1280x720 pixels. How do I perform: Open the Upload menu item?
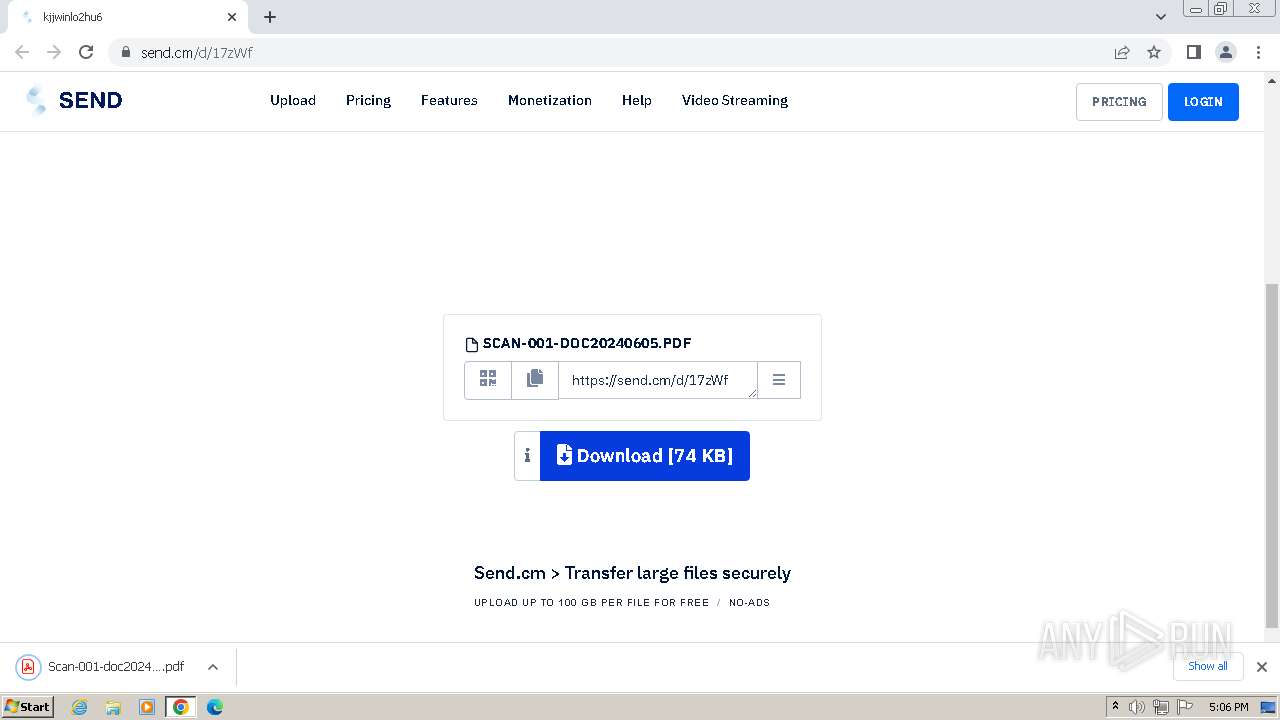293,100
